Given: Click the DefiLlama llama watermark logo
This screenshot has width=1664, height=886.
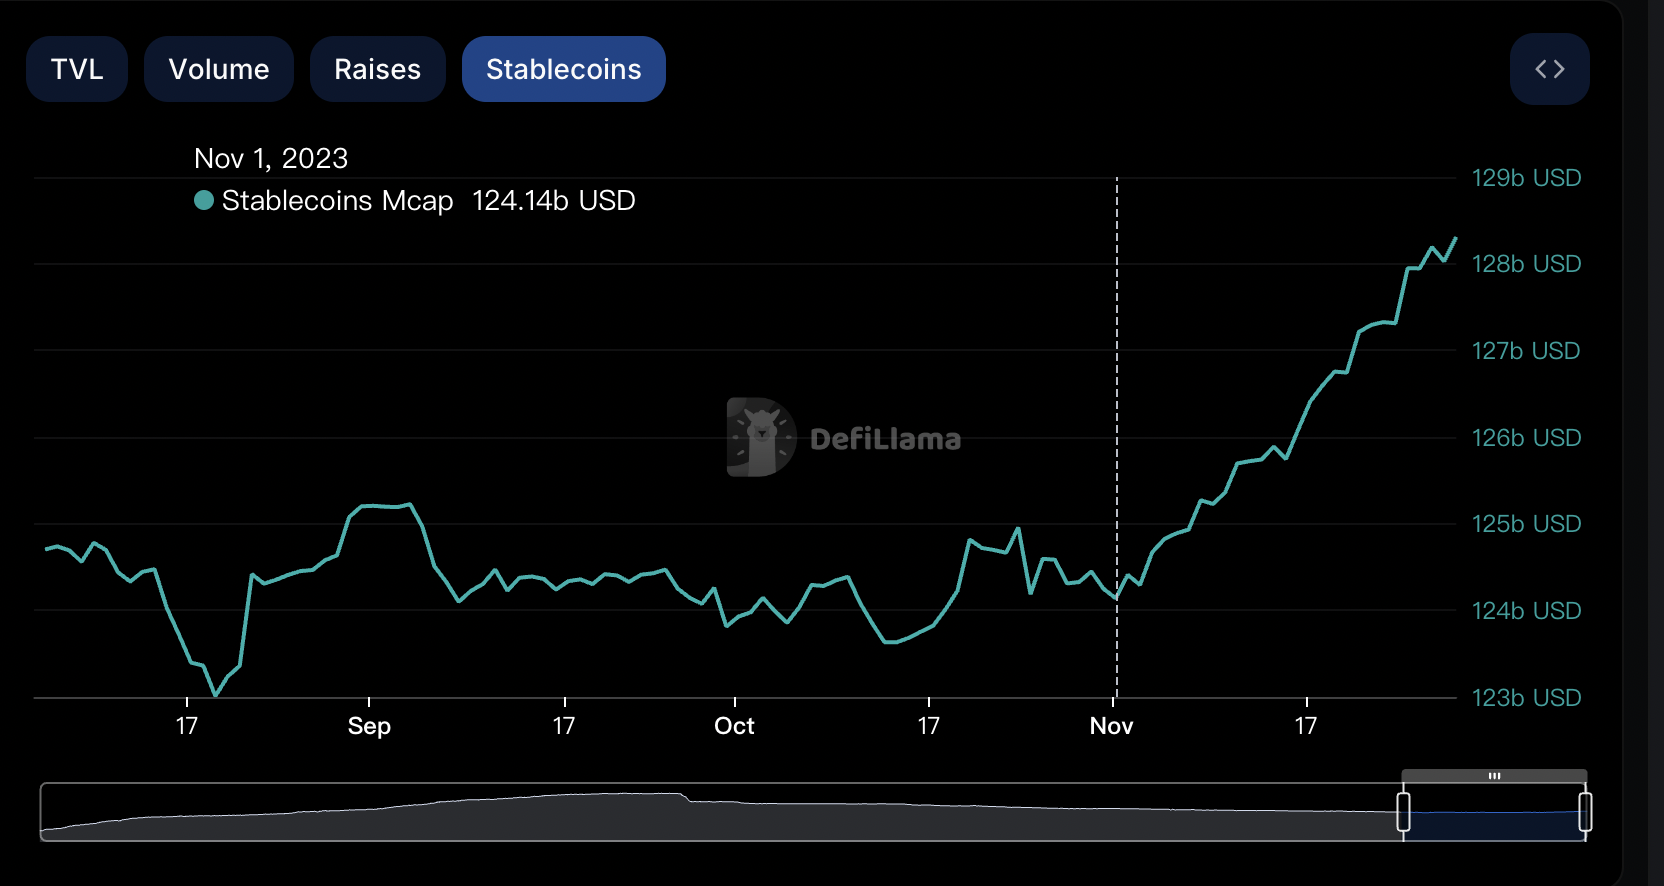Looking at the screenshot, I should (x=761, y=437).
